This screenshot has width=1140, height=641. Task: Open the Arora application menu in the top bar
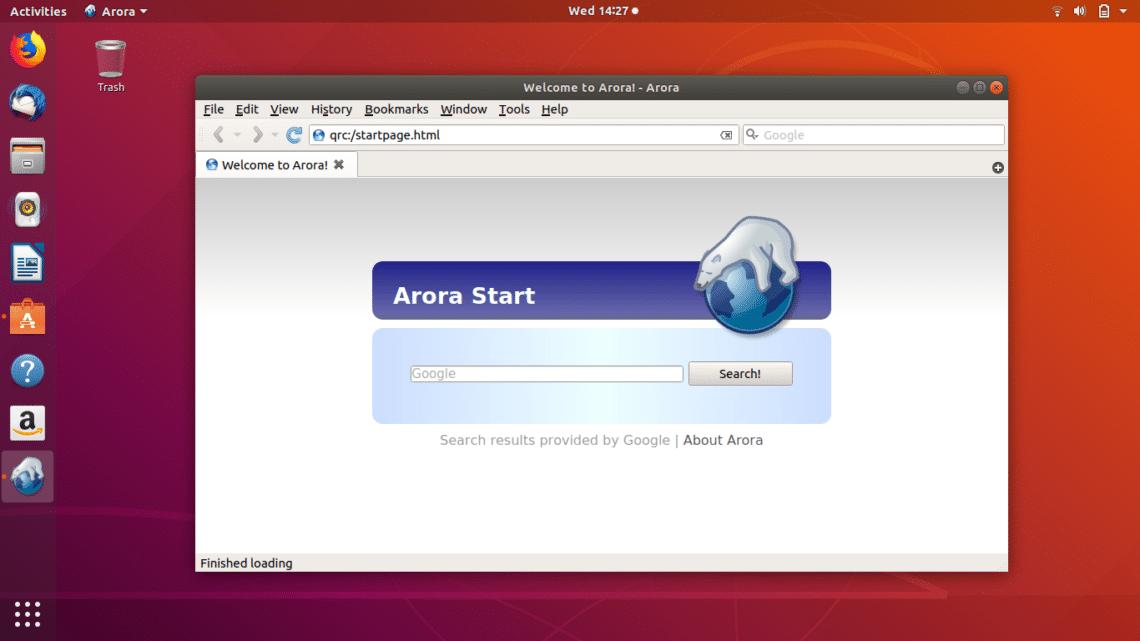click(115, 11)
